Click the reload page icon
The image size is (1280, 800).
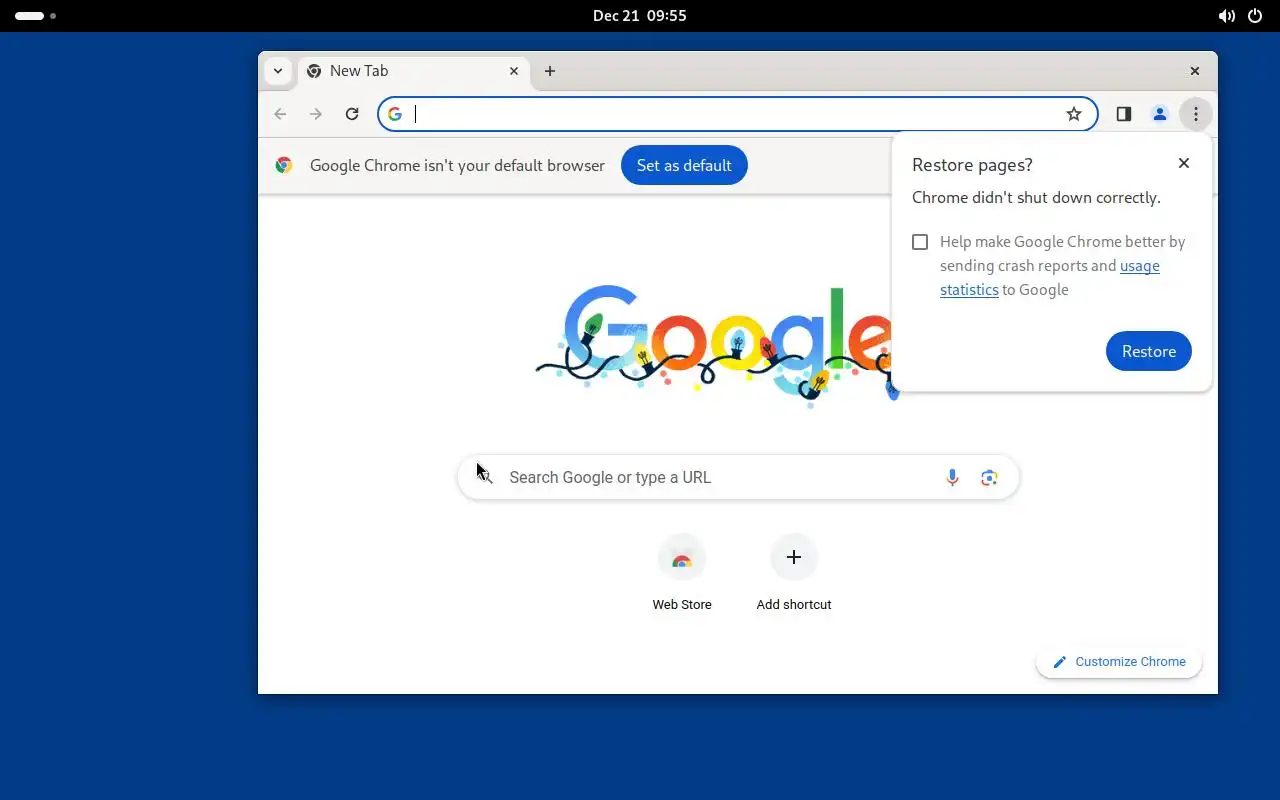coord(352,114)
